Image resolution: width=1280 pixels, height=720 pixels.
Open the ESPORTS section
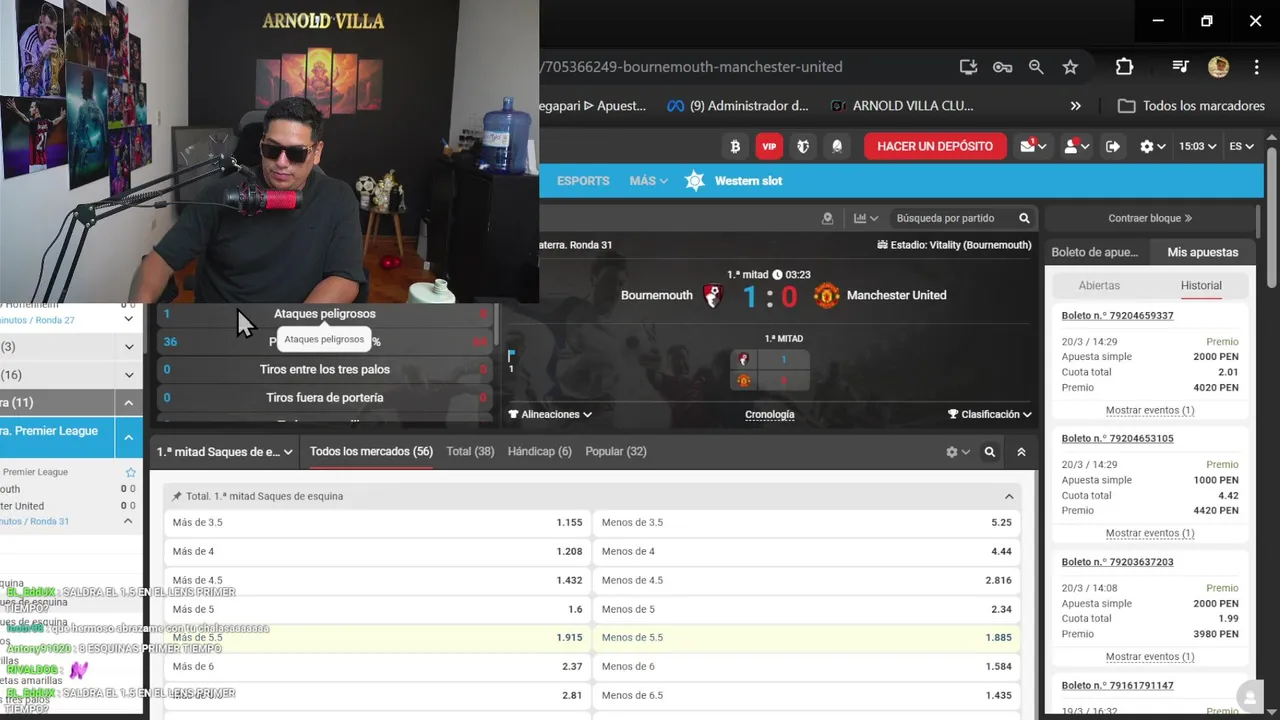(583, 181)
